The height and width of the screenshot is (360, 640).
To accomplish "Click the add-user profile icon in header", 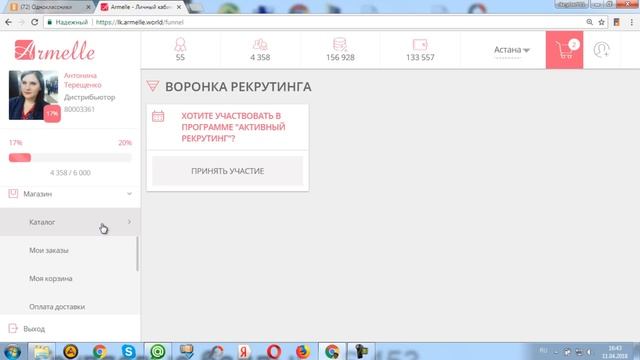I will (x=601, y=50).
